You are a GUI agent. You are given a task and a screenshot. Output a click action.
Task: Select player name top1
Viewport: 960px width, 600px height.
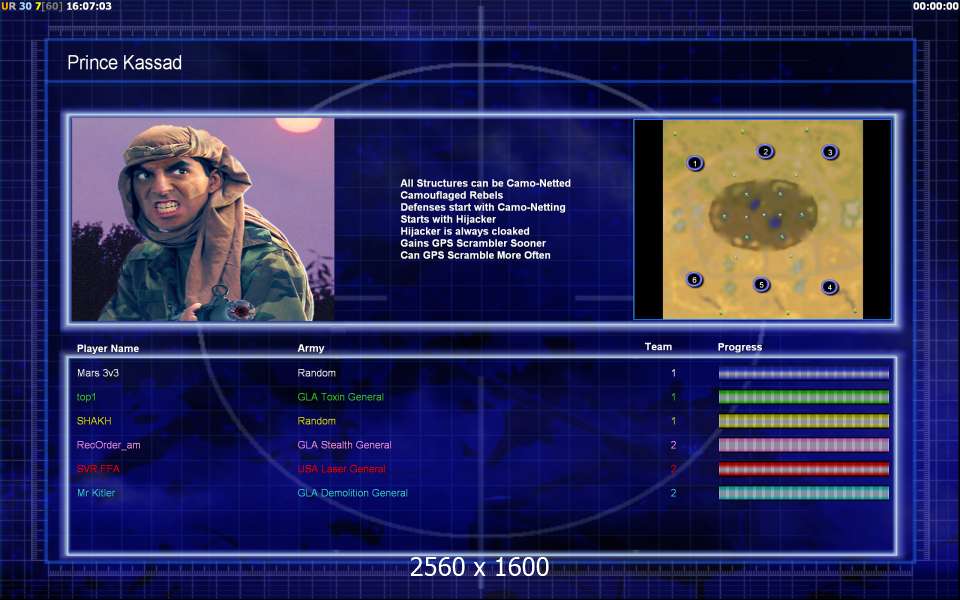coord(86,397)
